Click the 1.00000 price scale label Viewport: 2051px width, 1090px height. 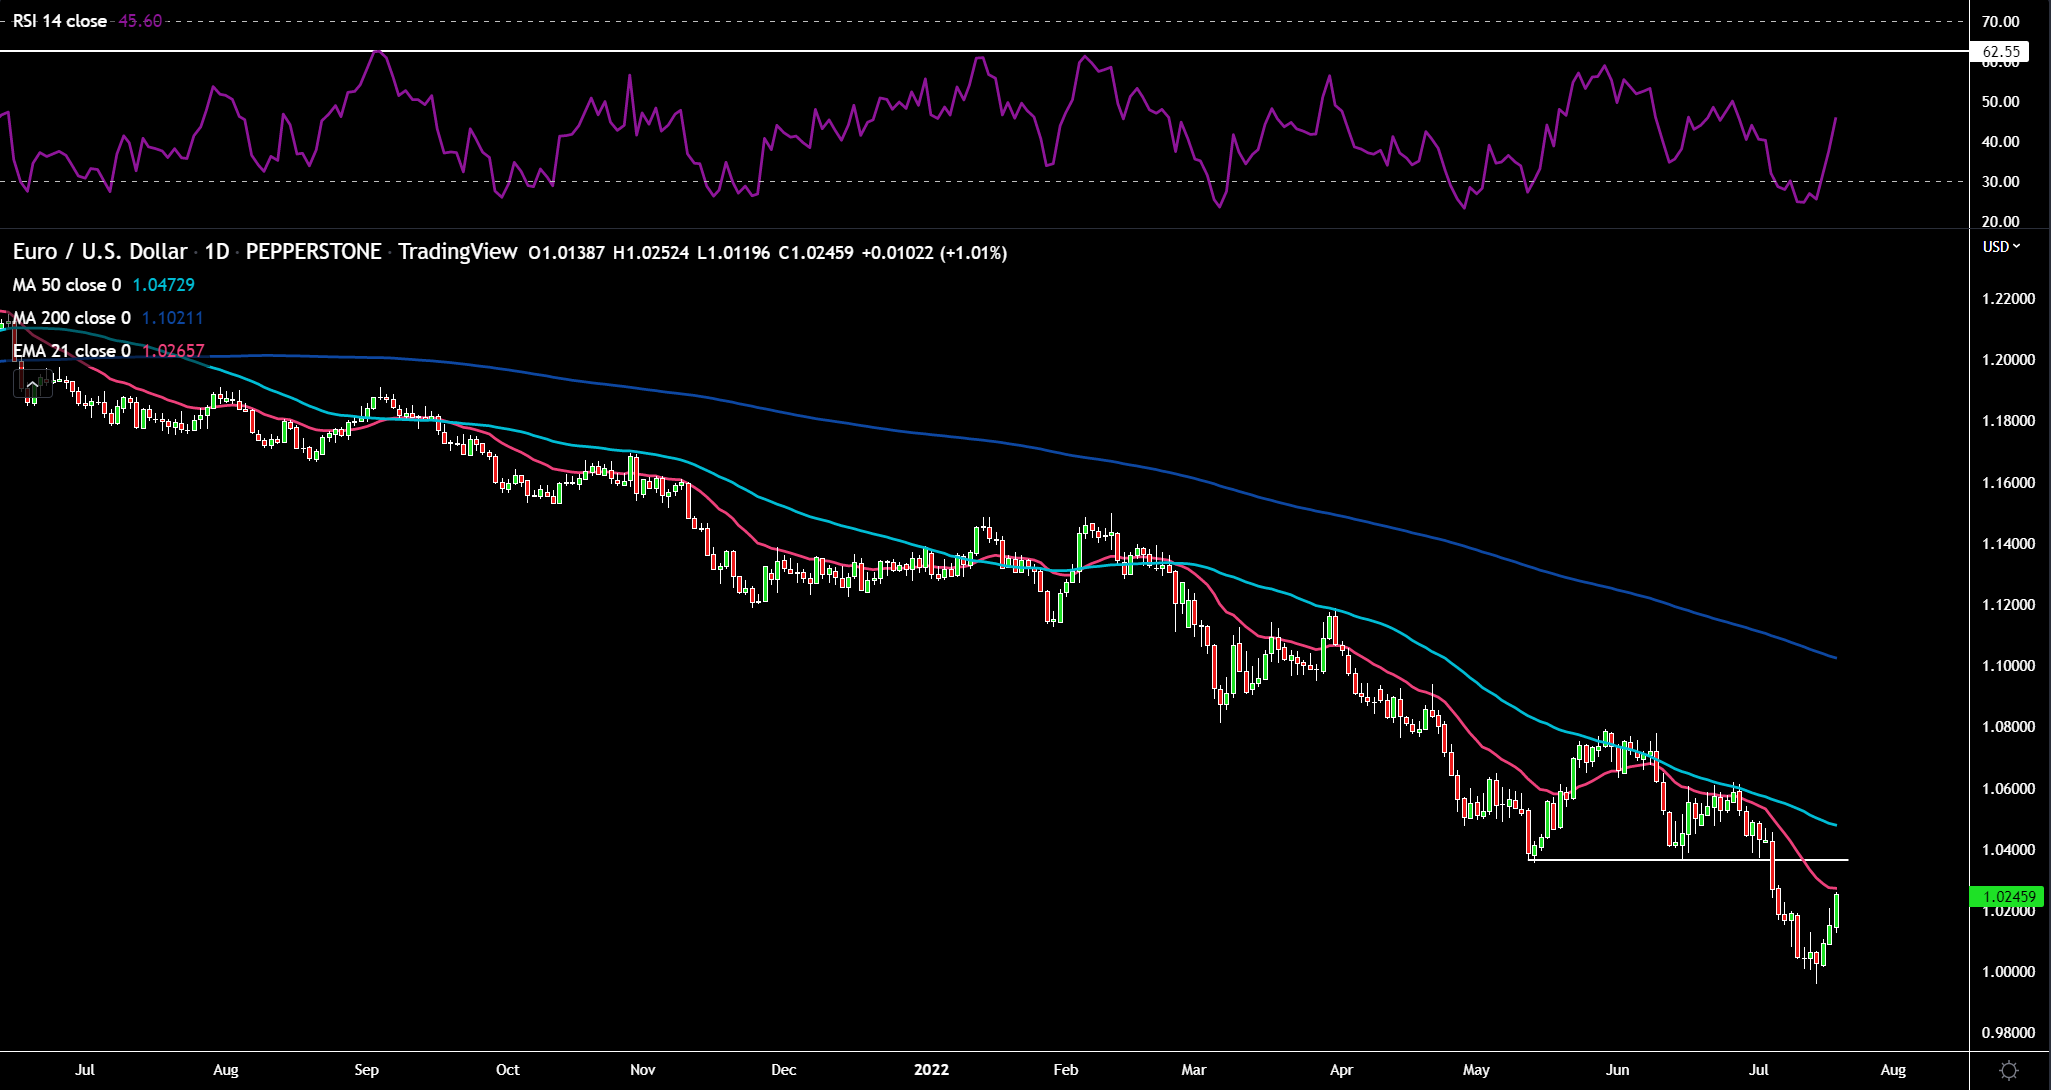tap(2008, 972)
